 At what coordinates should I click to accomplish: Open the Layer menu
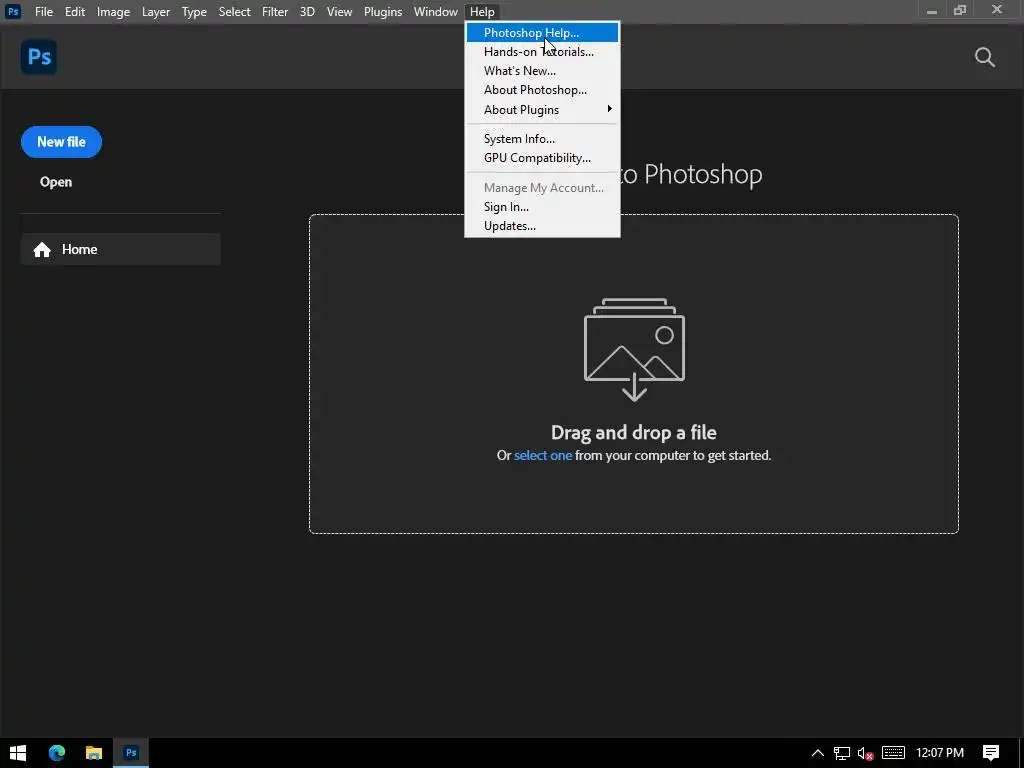(x=155, y=12)
